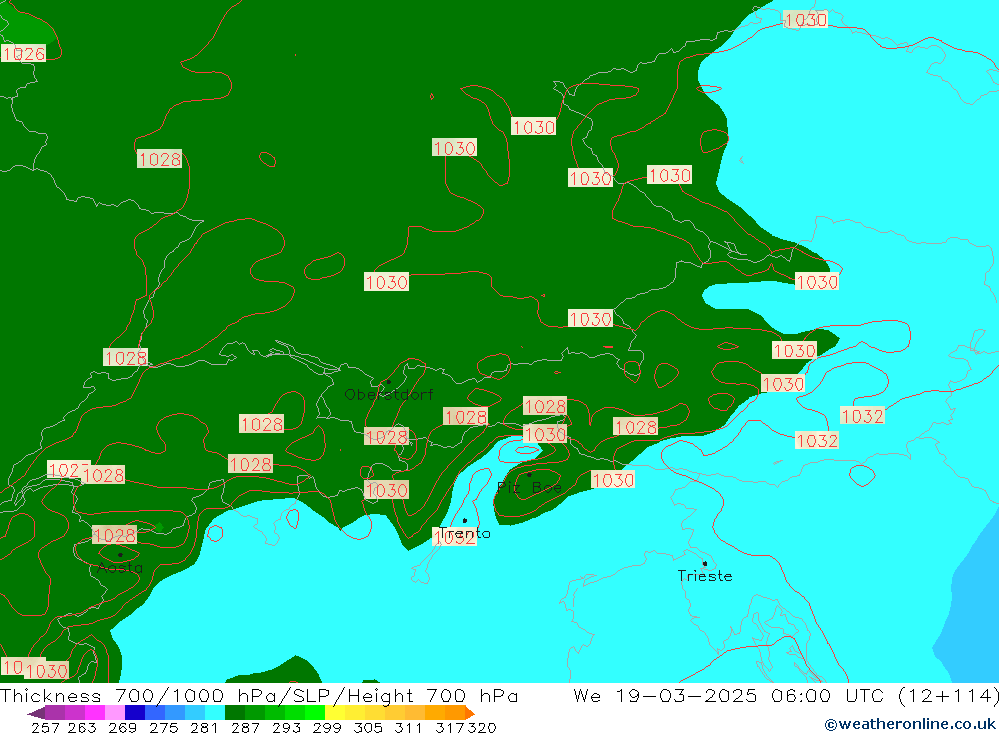Click the 1026 isobar pressure label

click(24, 54)
